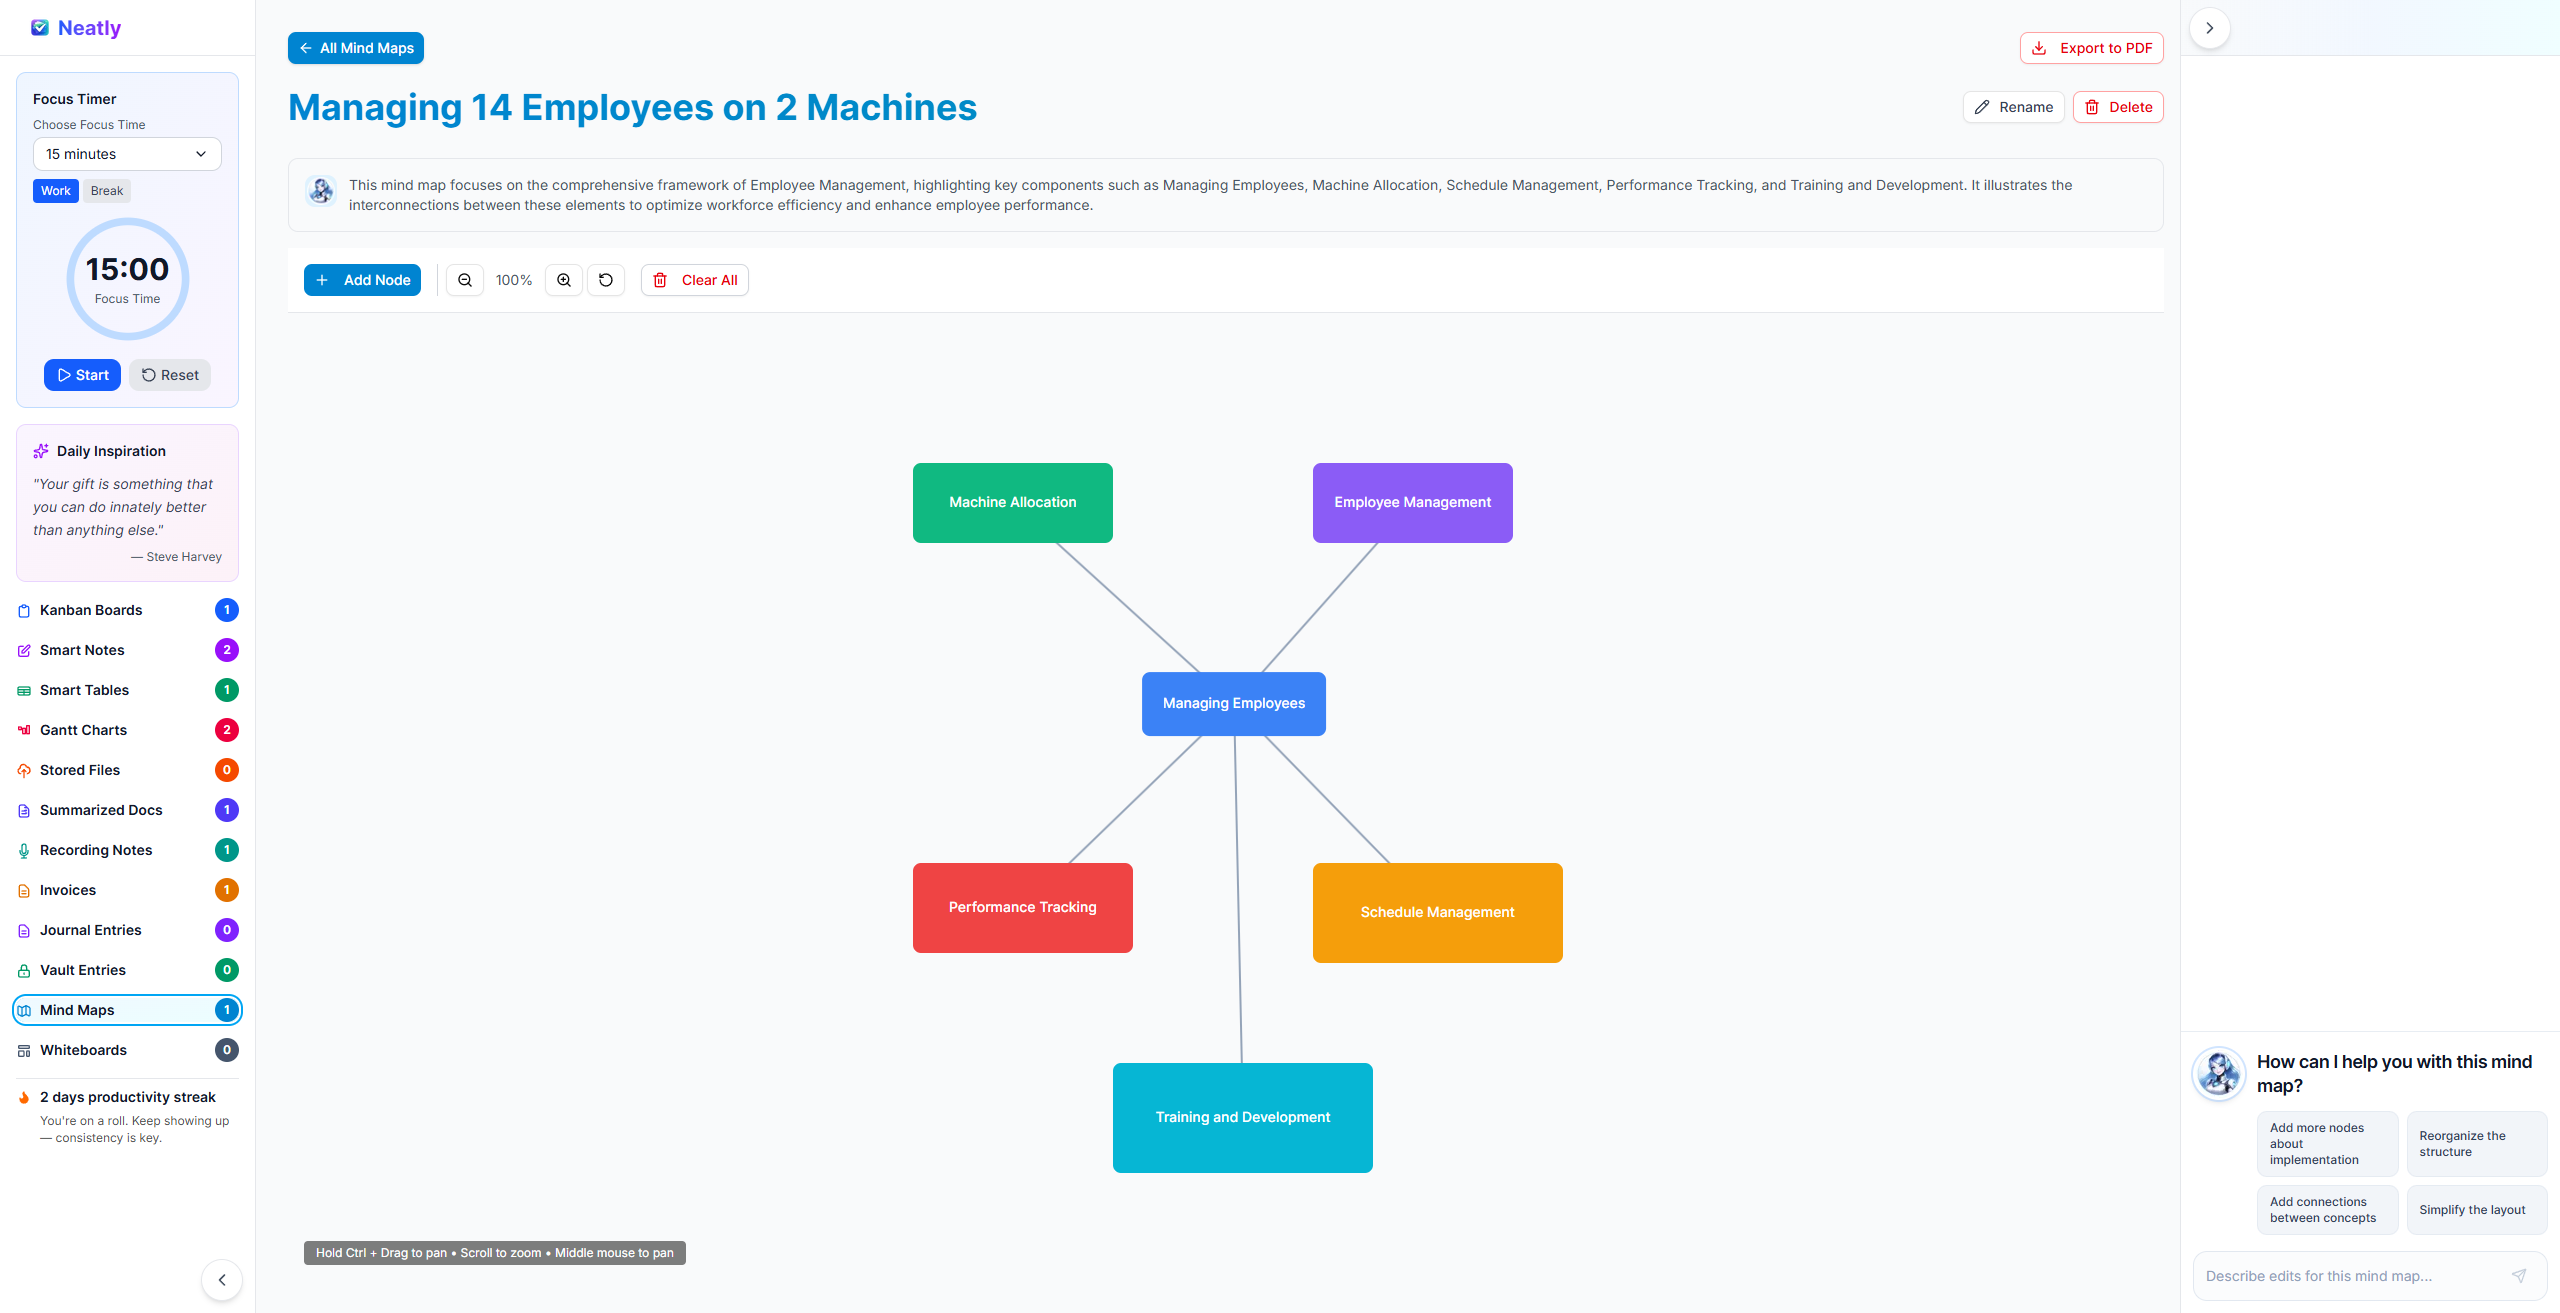Click the reset view rotation icon
Image resolution: width=2560 pixels, height=1313 pixels.
pos(606,280)
